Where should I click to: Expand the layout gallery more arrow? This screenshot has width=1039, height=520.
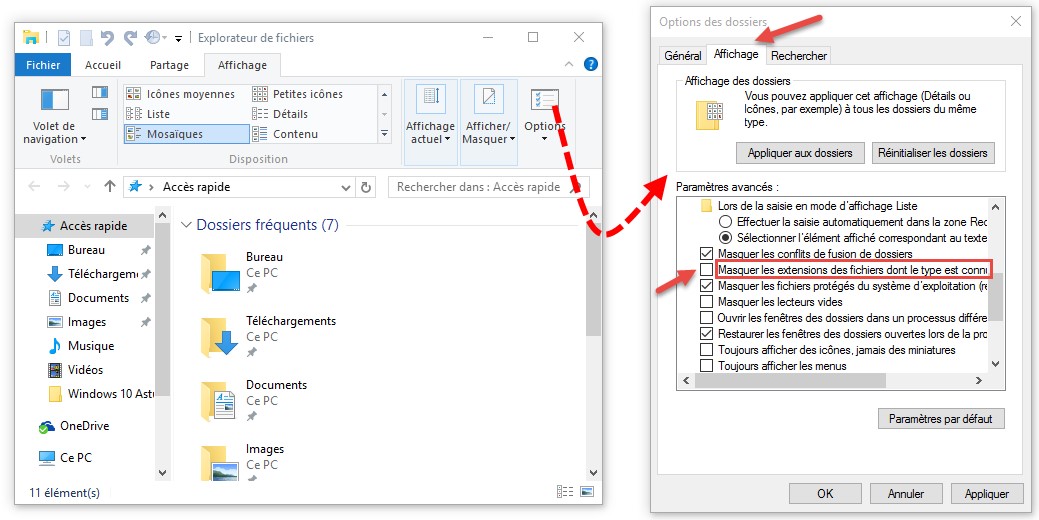coord(384,134)
